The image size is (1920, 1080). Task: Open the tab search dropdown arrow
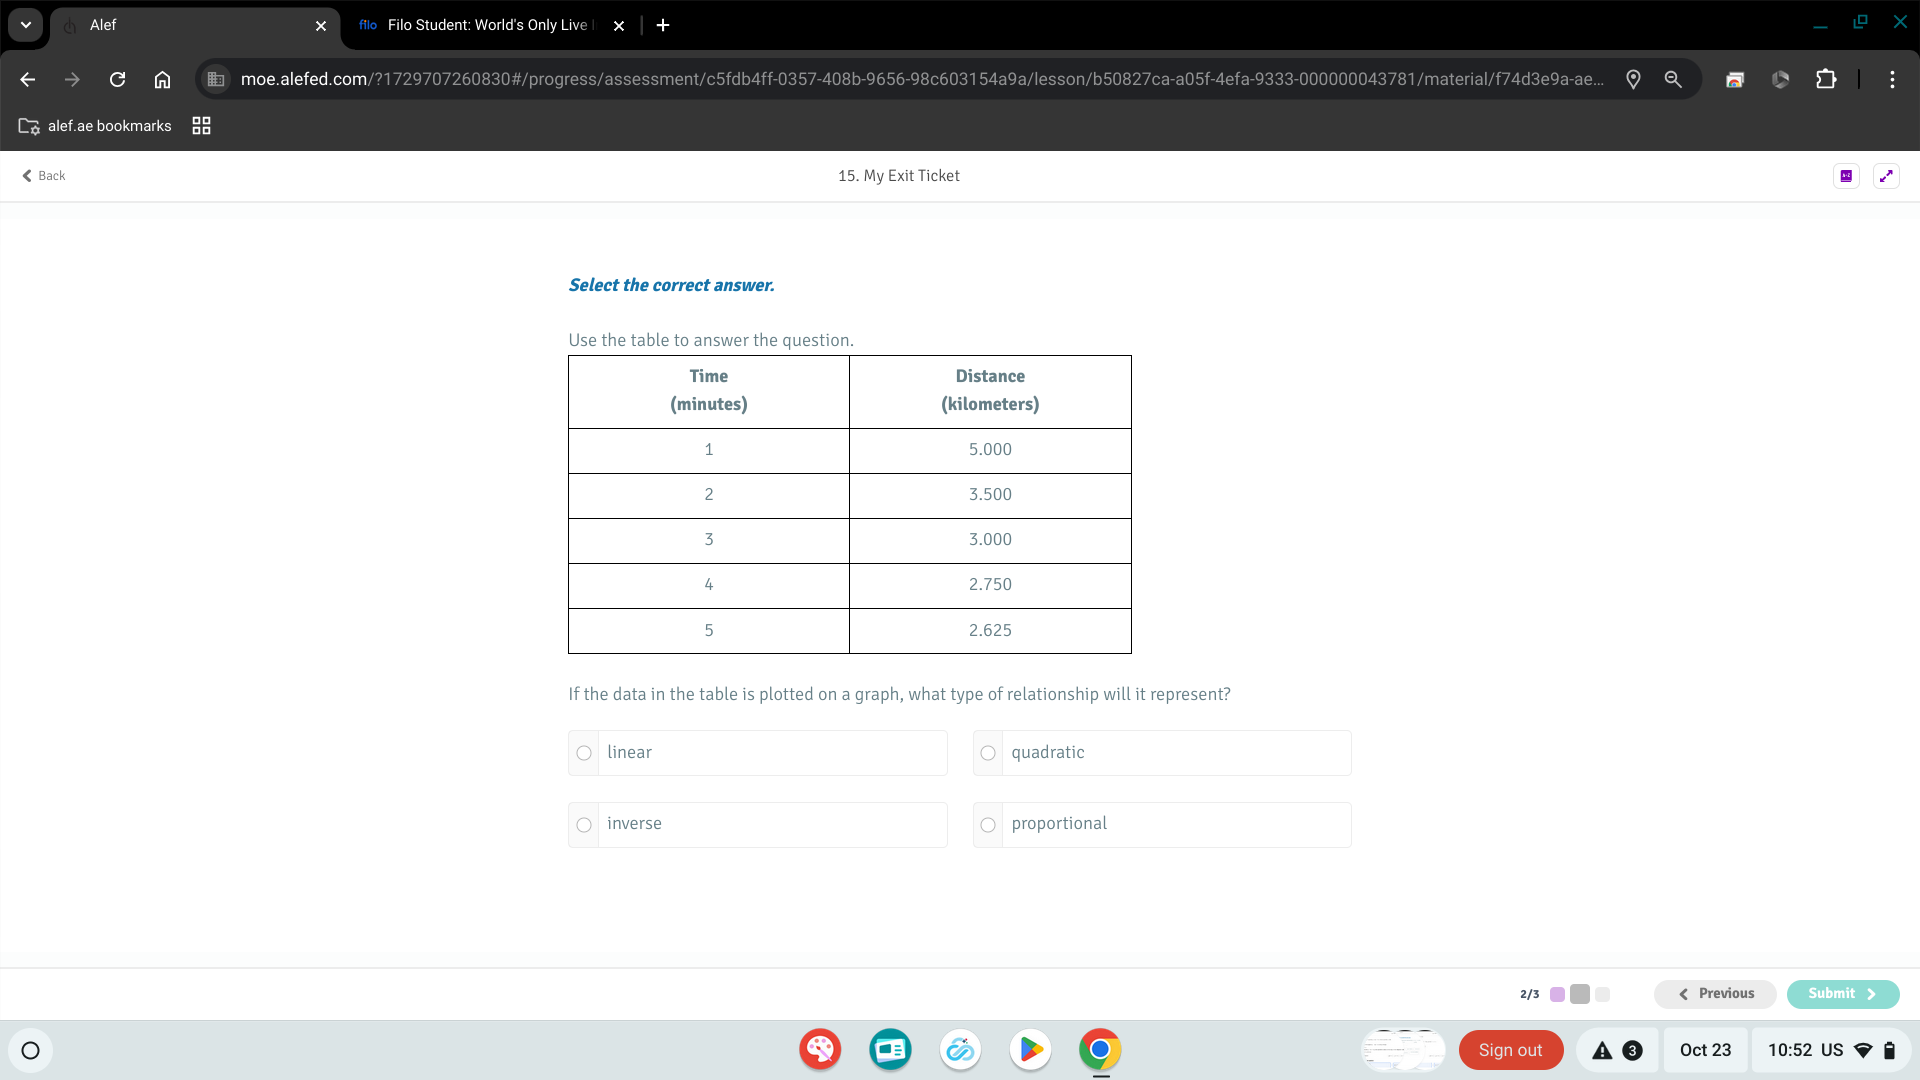(x=26, y=25)
